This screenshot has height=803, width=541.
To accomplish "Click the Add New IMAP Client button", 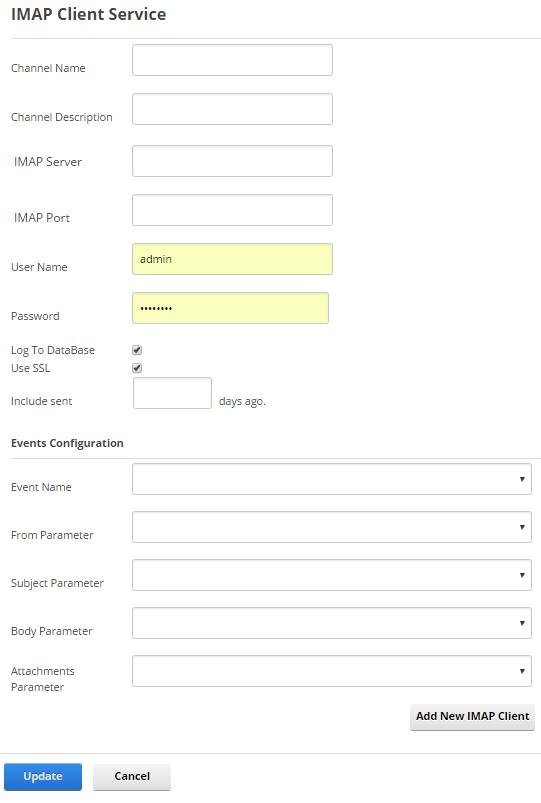I will click(472, 716).
